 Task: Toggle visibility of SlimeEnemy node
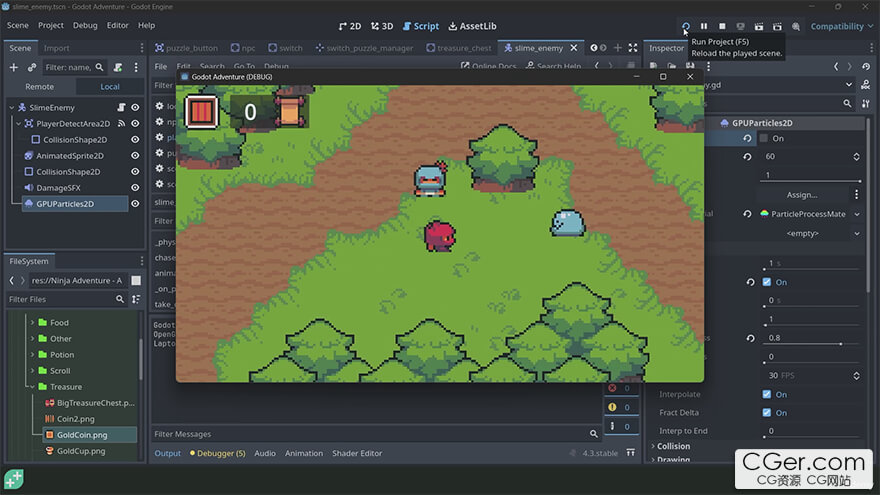click(135, 107)
